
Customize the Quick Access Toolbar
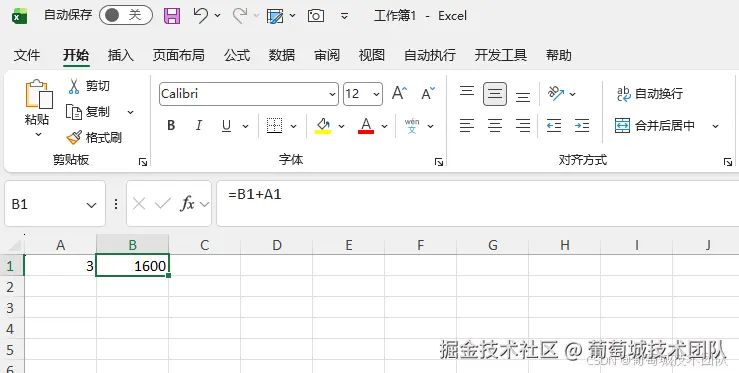tap(345, 16)
